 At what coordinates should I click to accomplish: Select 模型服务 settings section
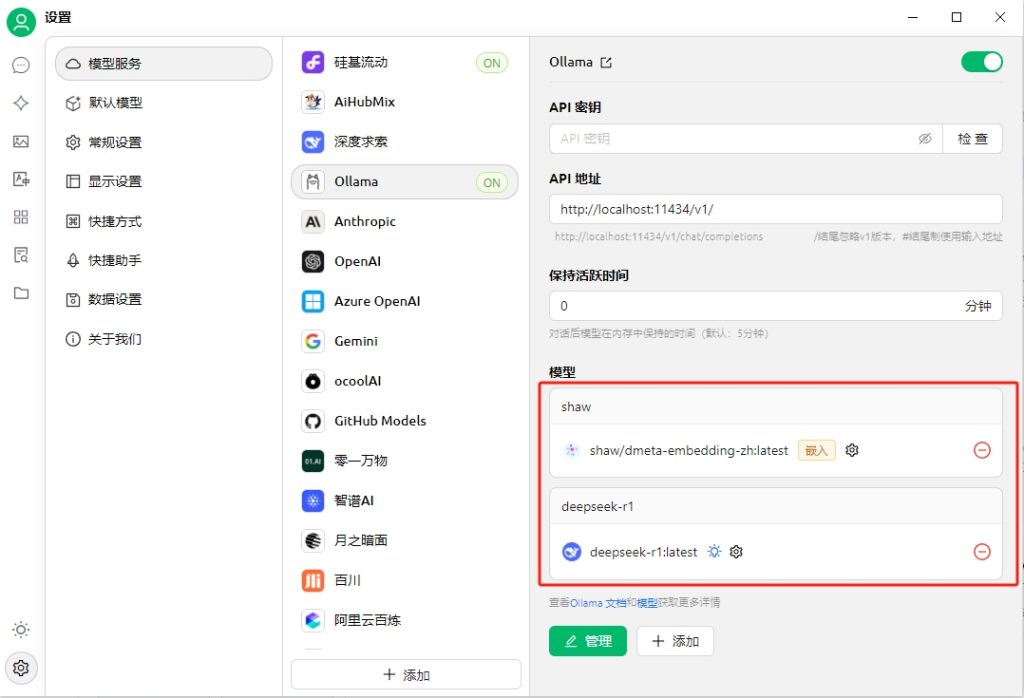click(x=164, y=63)
